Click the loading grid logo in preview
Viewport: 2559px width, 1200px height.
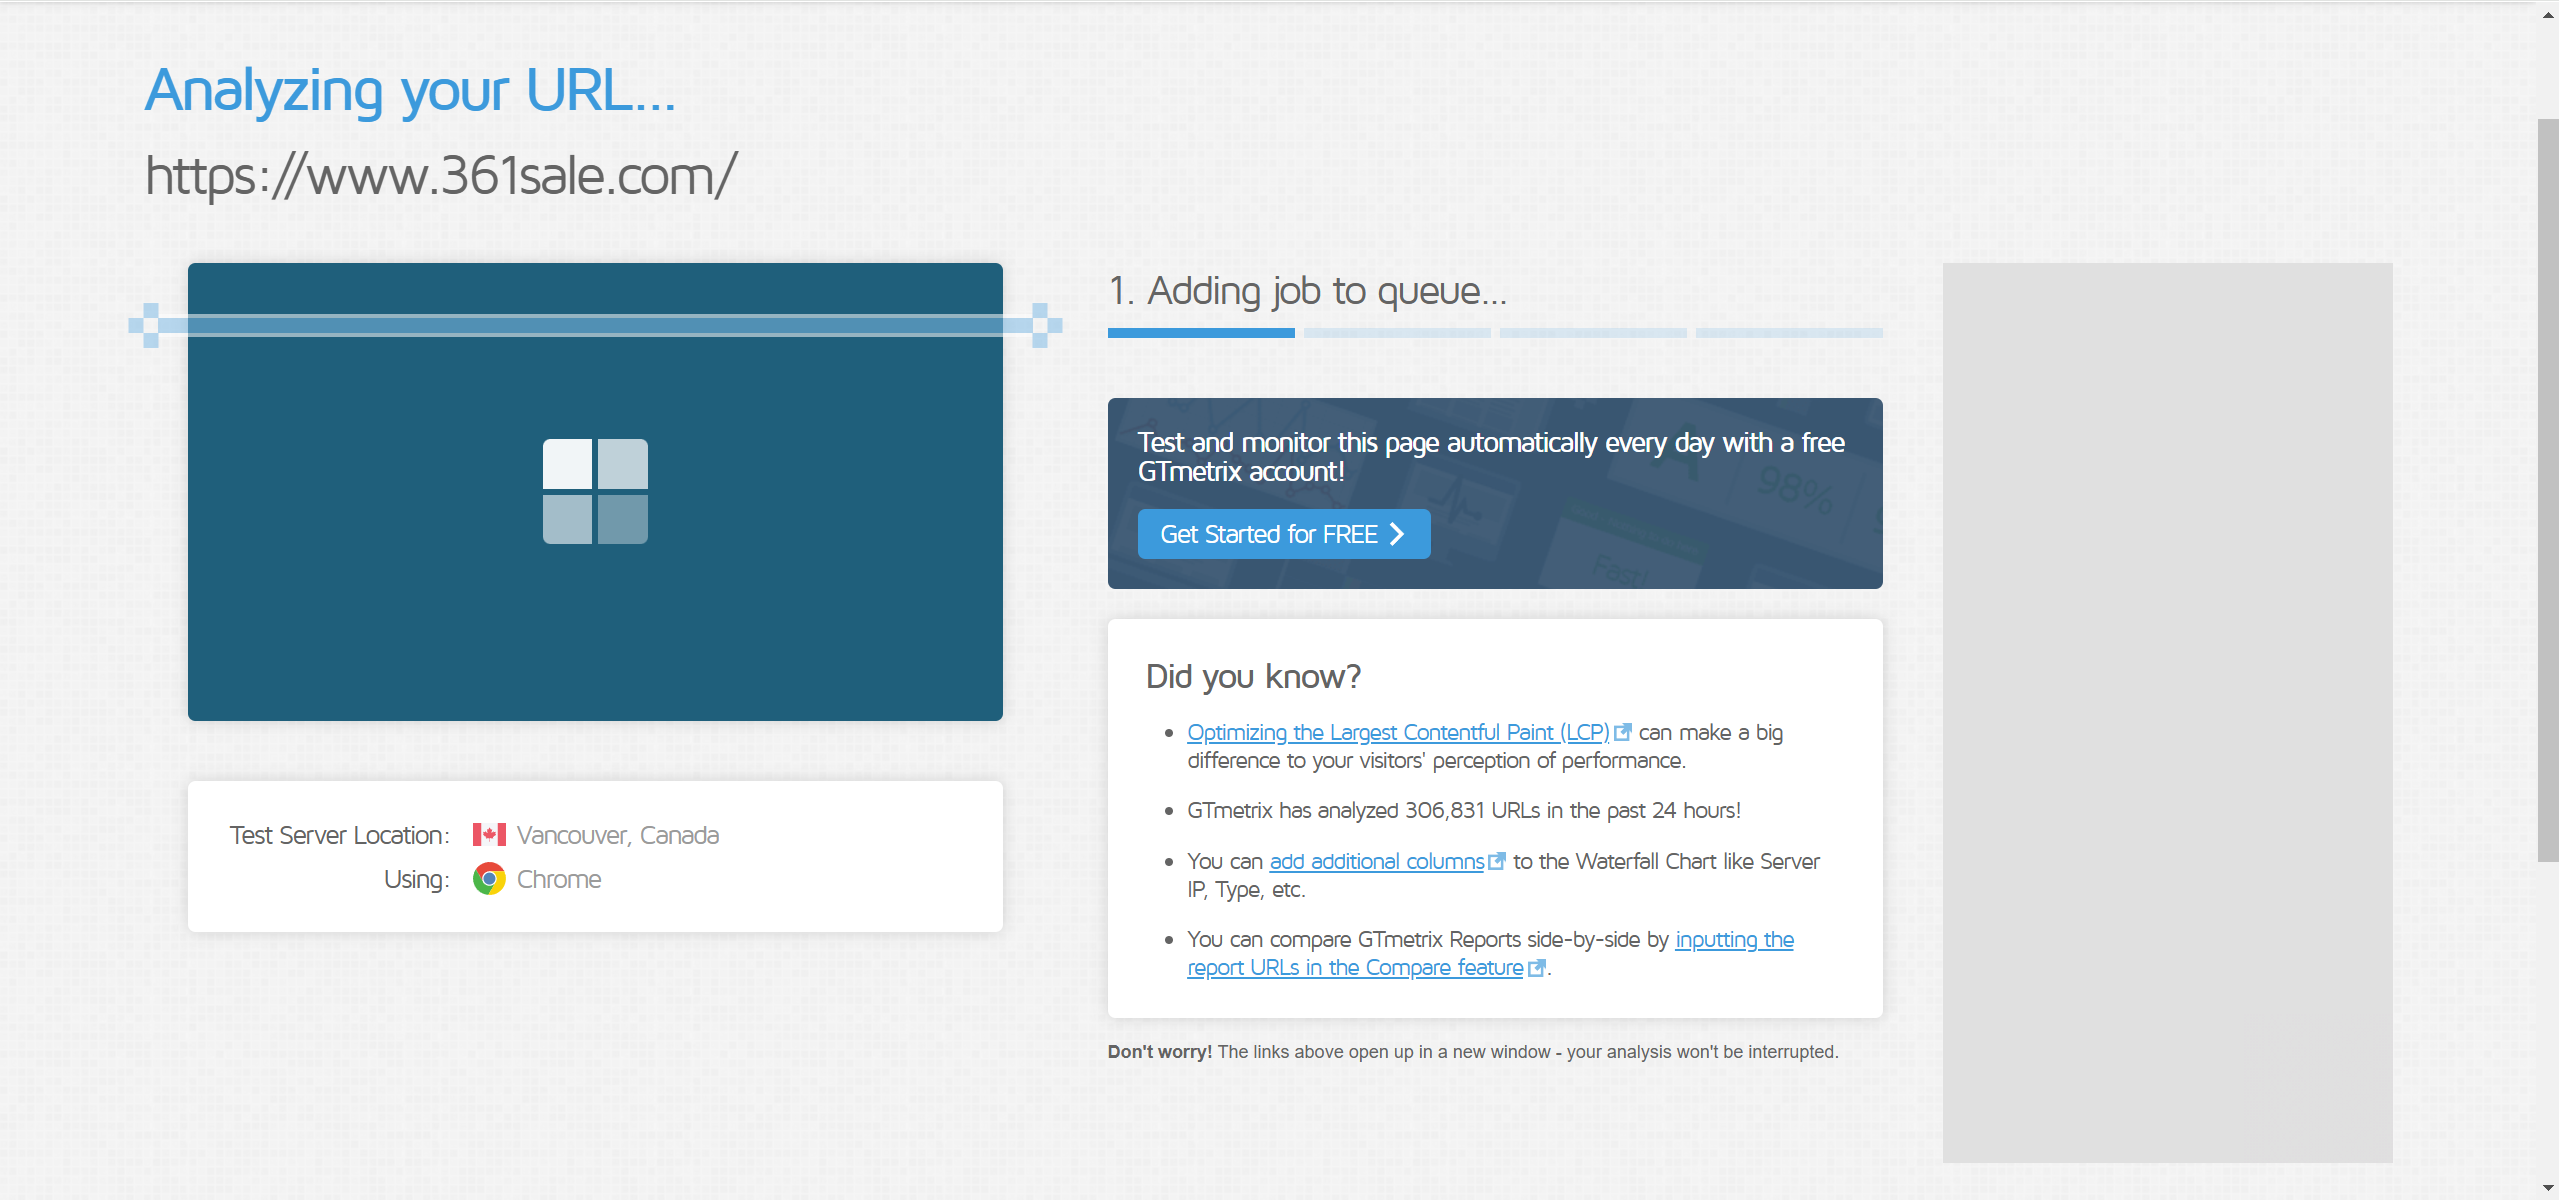click(x=595, y=492)
